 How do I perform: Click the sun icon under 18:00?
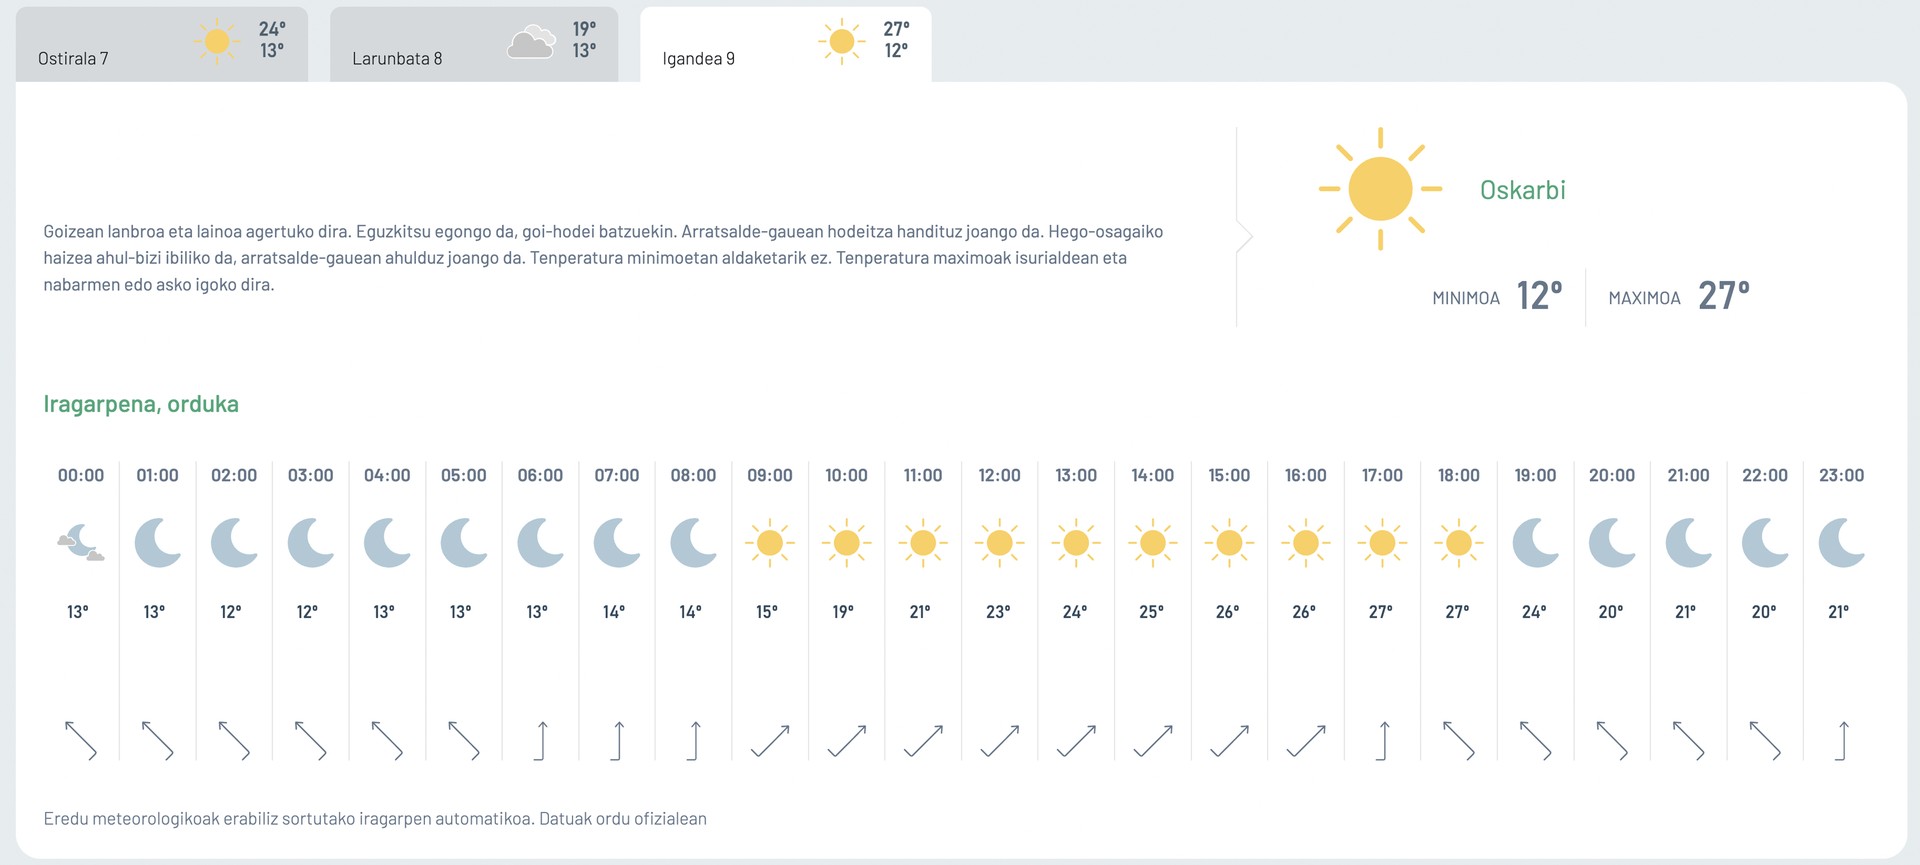pos(1459,543)
